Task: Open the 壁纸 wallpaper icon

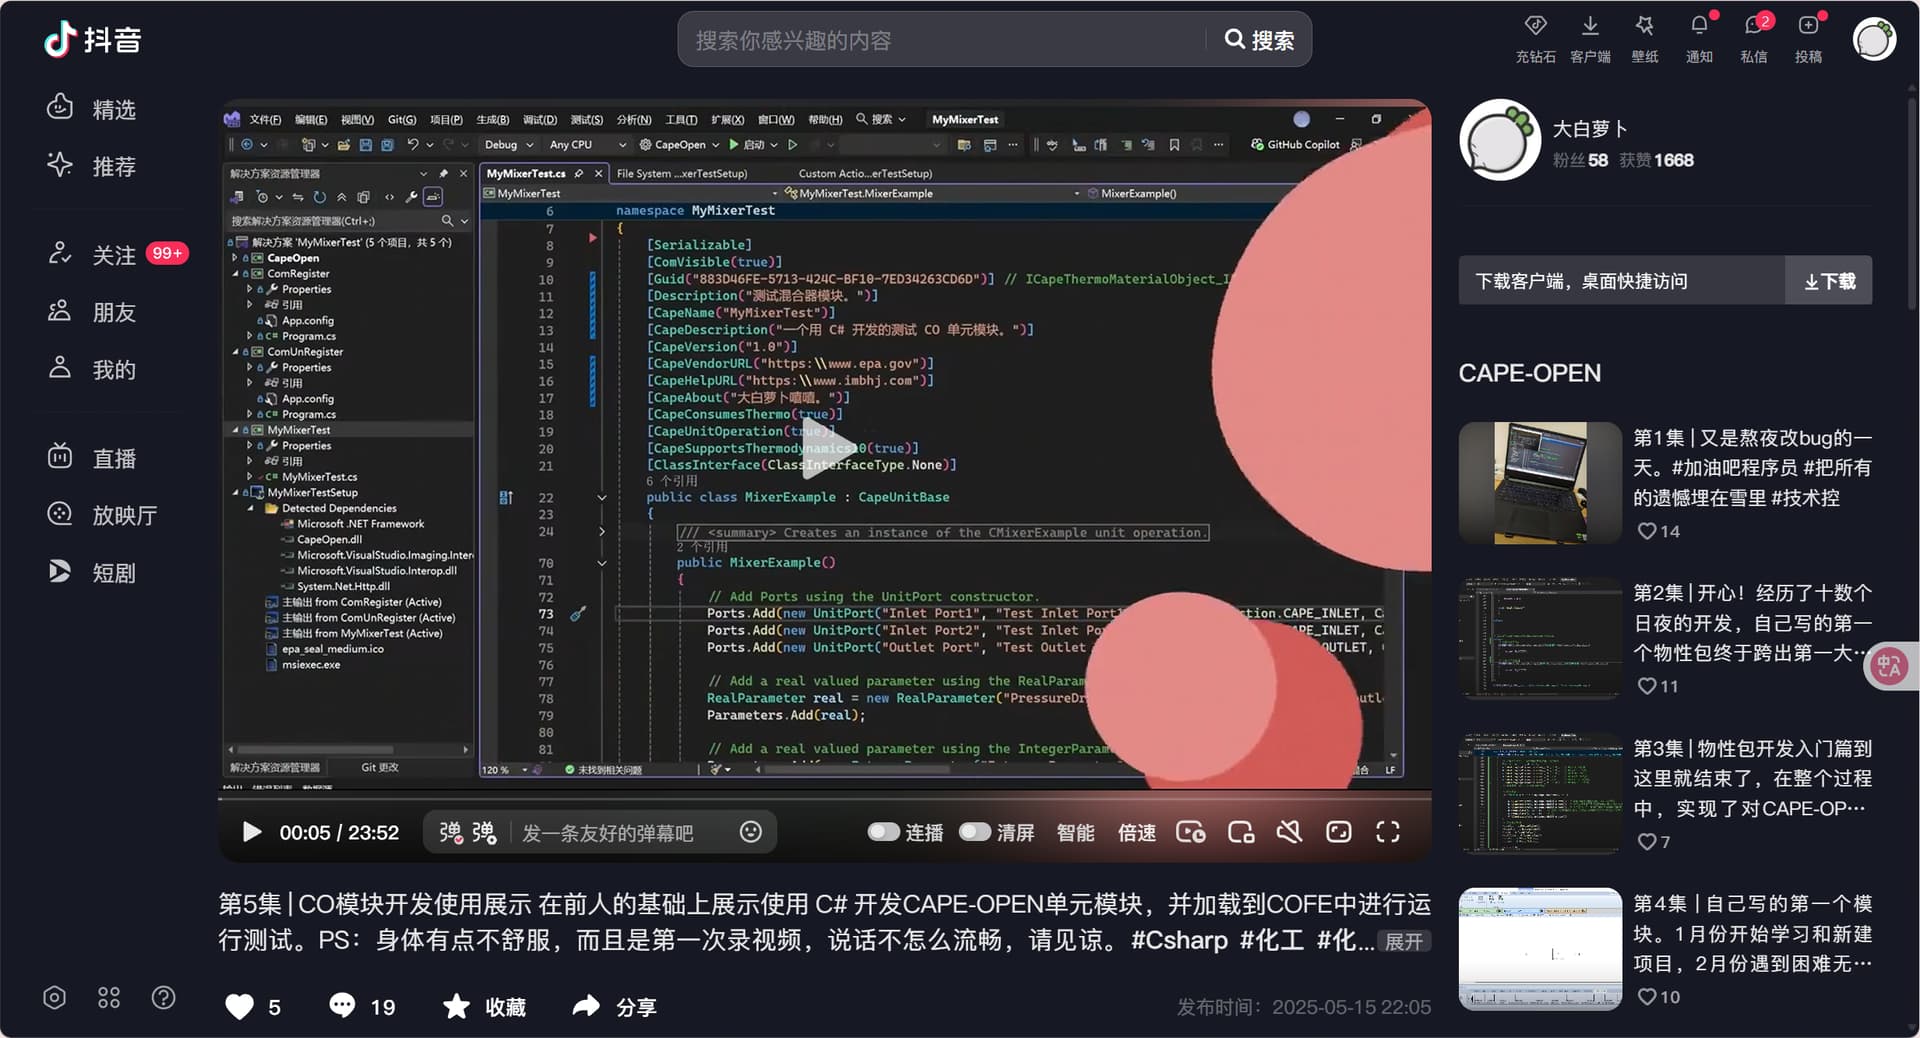Action: 1645,38
